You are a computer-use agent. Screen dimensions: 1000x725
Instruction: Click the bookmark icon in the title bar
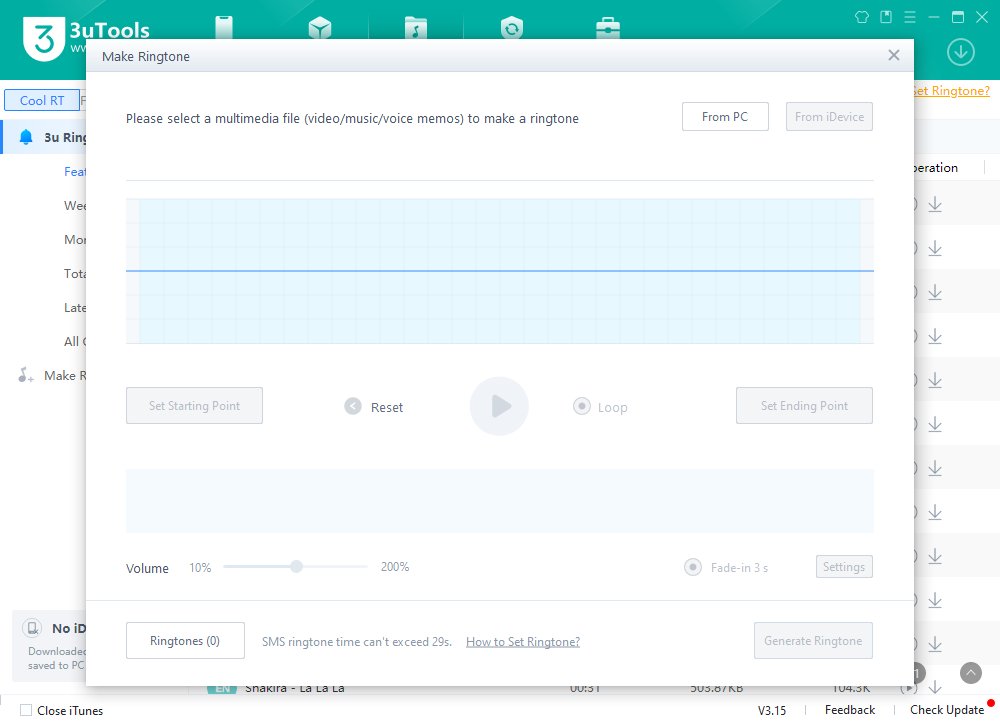886,17
